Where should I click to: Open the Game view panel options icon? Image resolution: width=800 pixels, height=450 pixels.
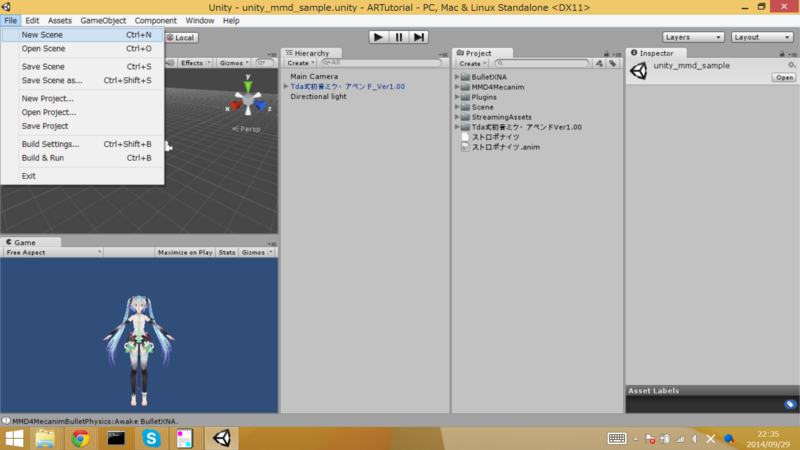click(272, 243)
